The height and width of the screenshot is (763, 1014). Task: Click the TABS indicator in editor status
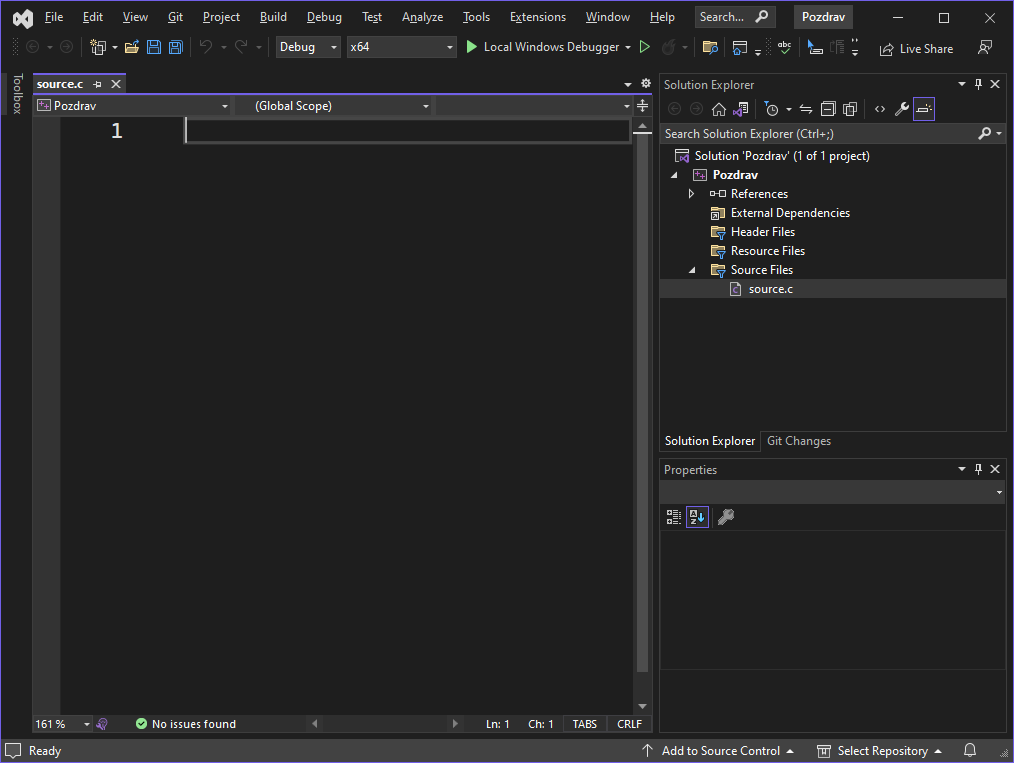coord(585,724)
